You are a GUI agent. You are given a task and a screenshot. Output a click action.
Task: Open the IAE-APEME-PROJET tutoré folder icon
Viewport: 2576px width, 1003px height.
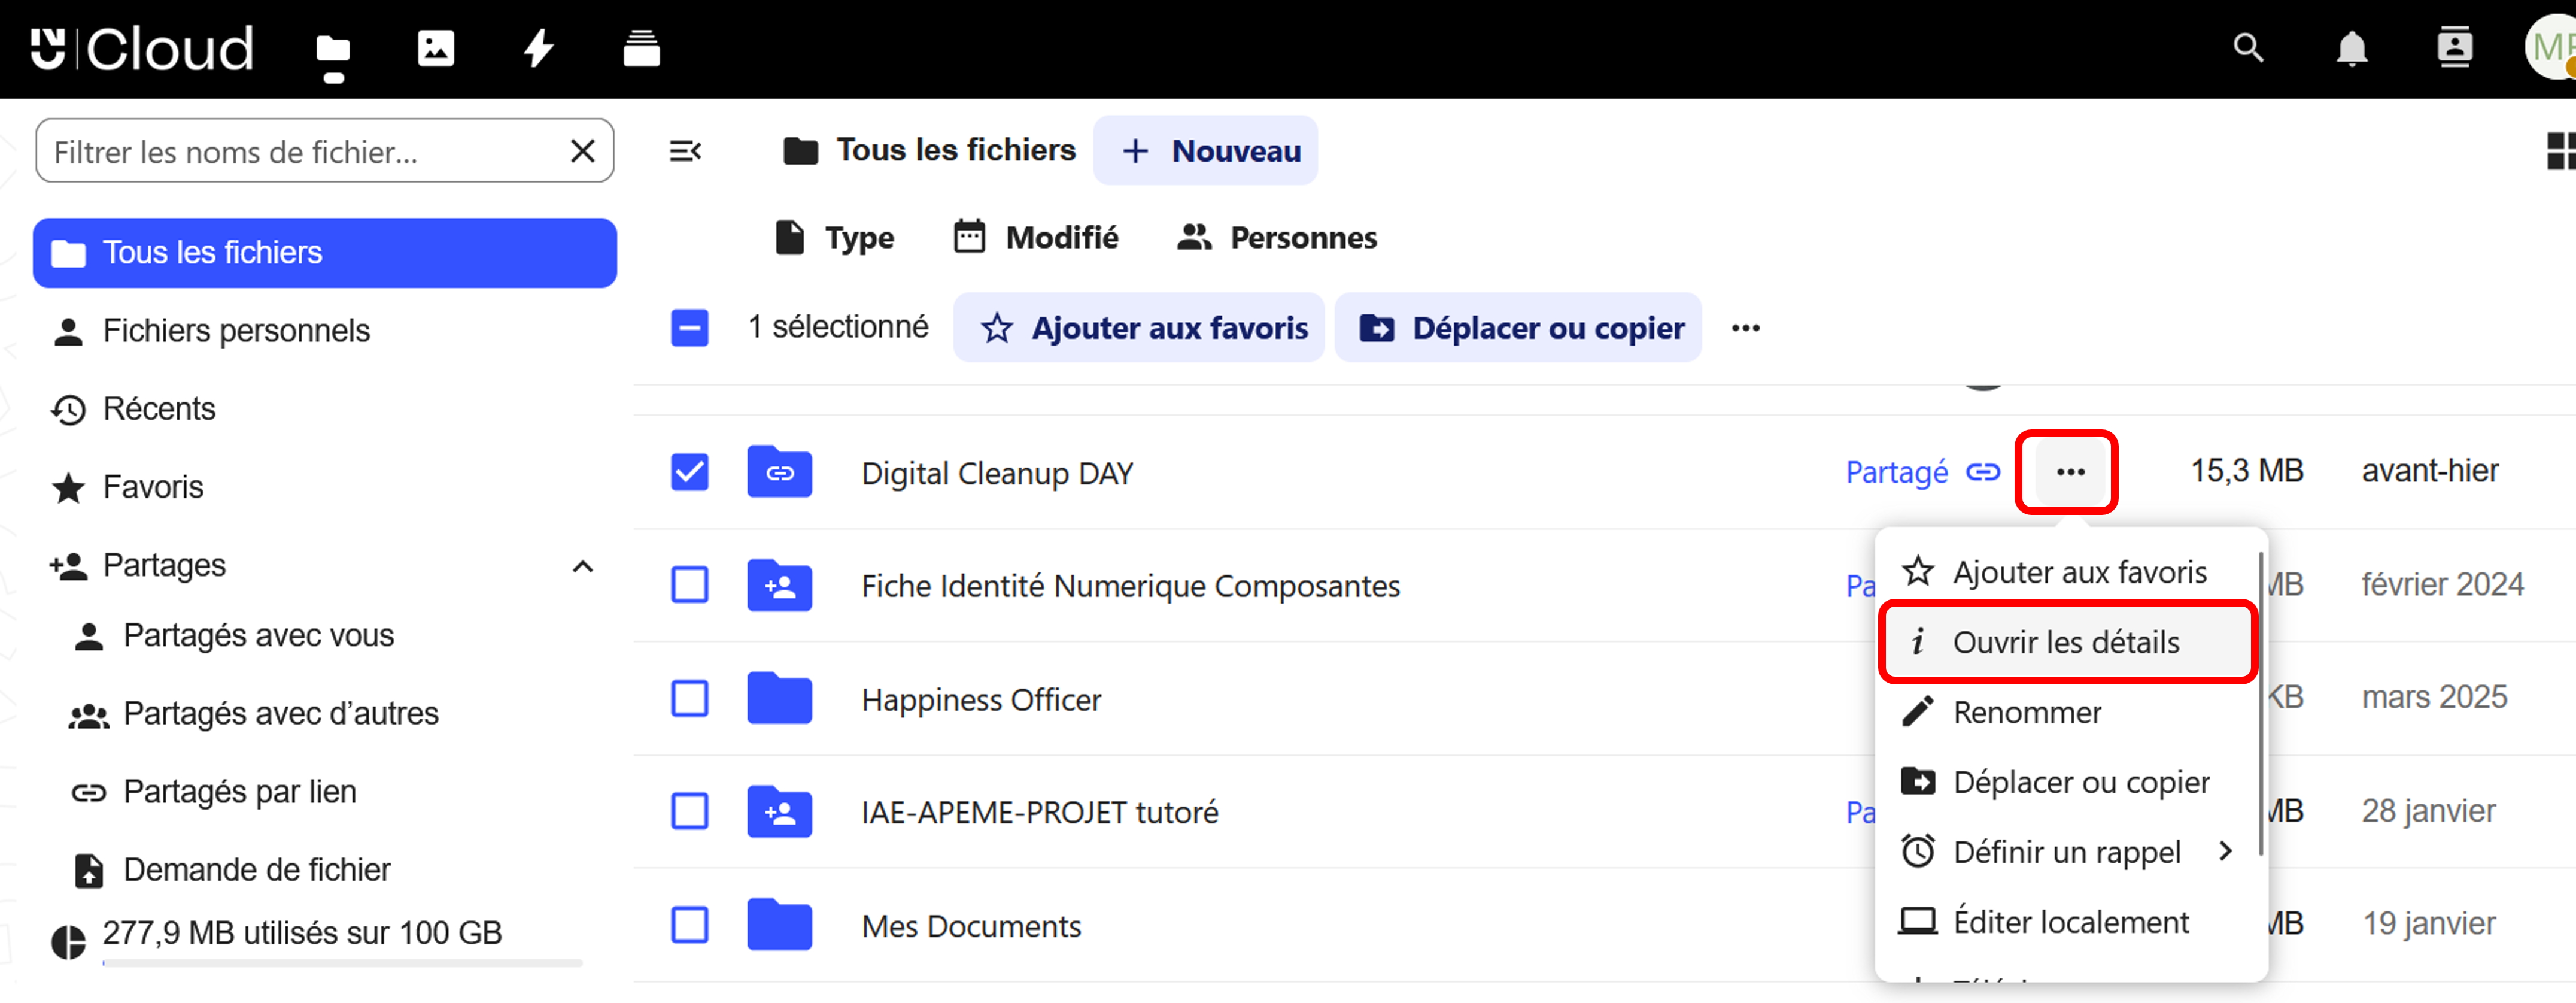779,811
